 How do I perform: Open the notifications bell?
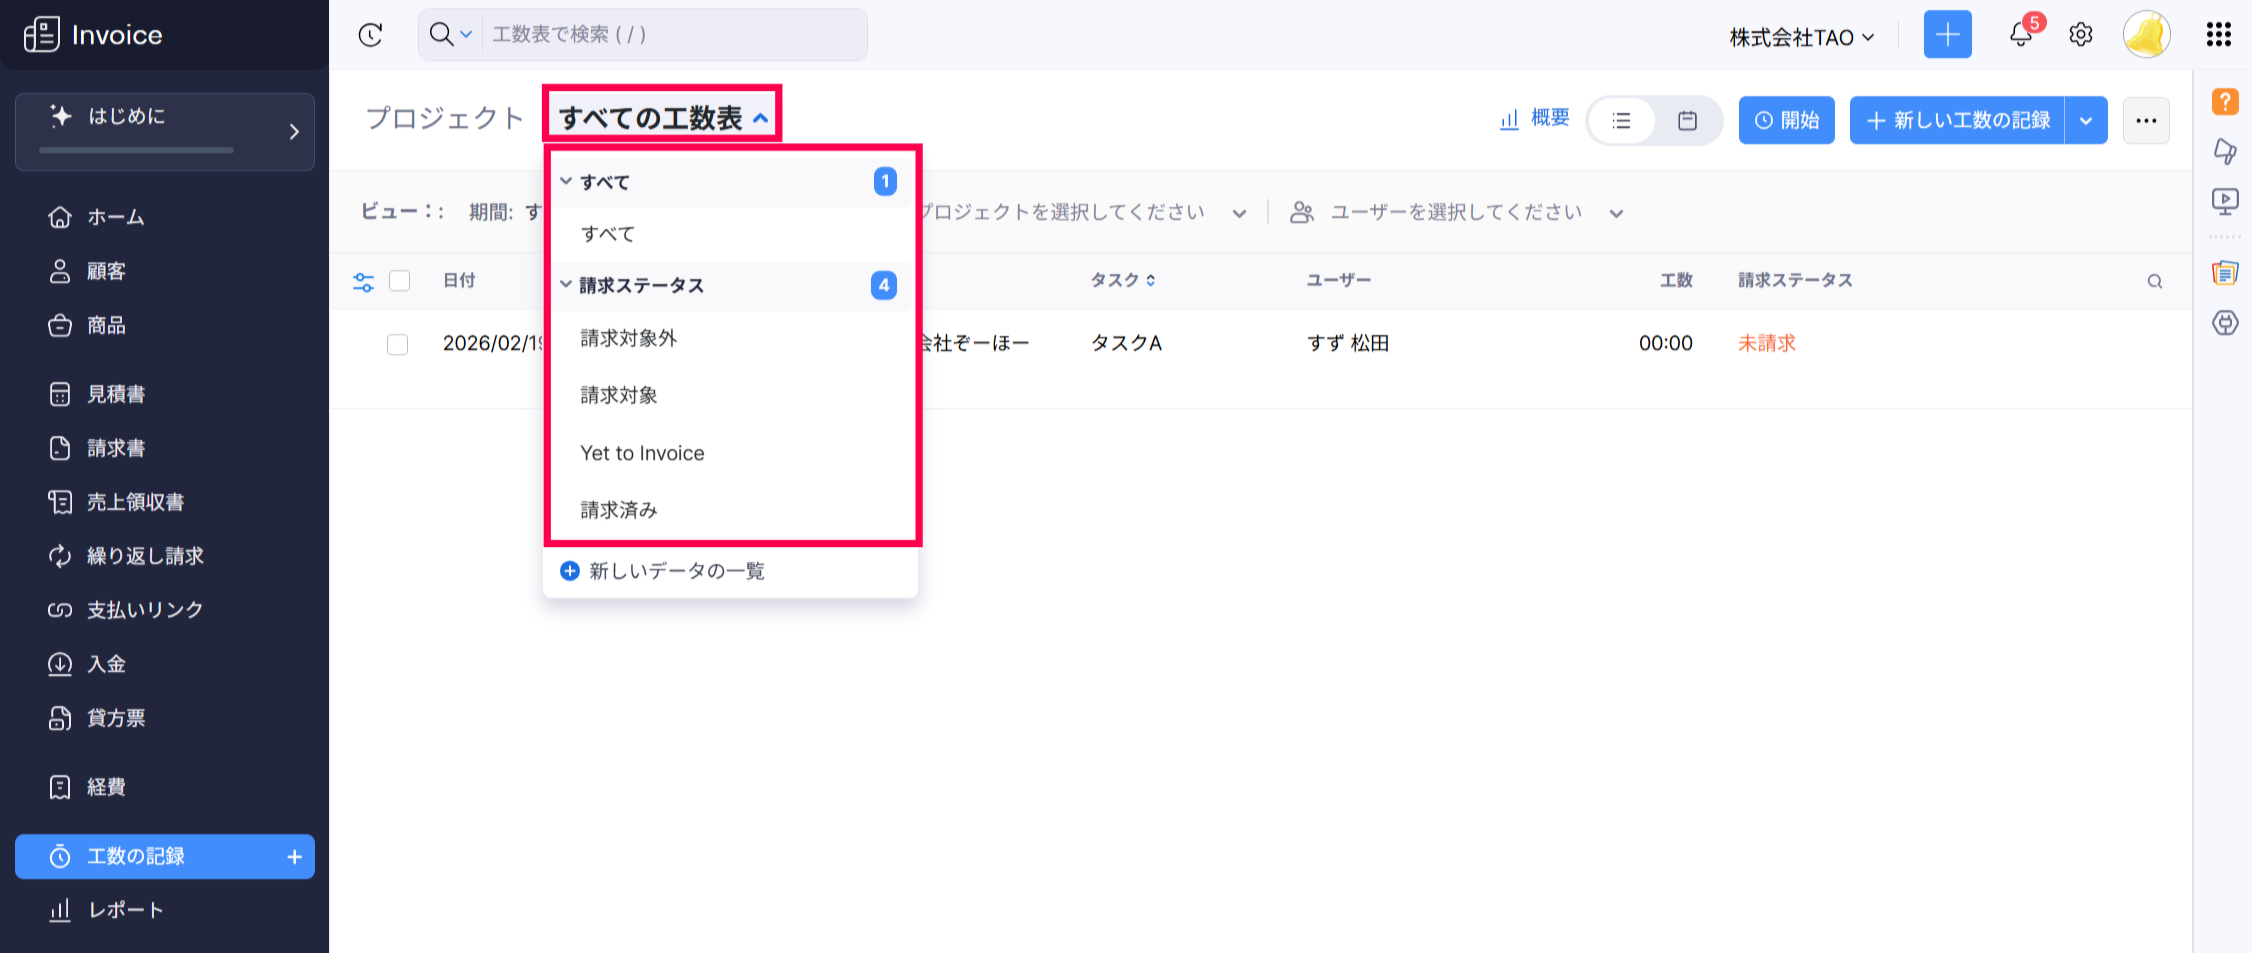coord(2020,35)
